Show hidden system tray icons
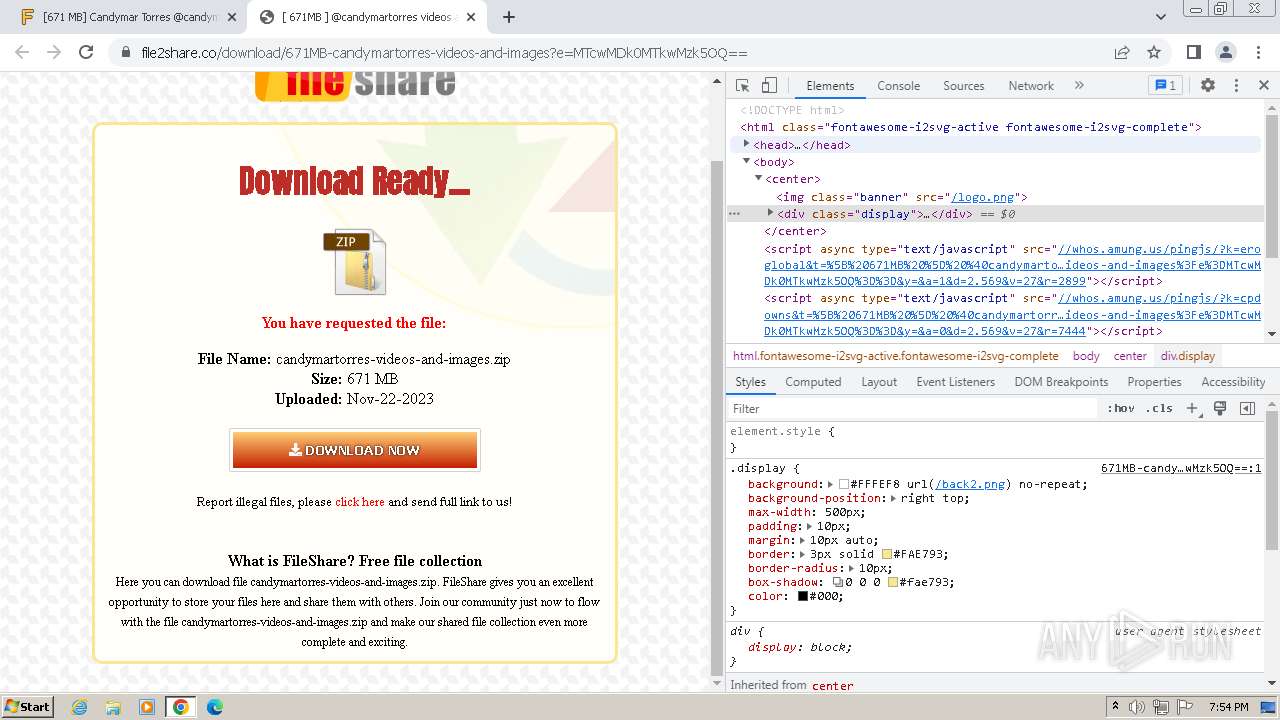Viewport: 1280px width, 720px height. tap(1115, 706)
